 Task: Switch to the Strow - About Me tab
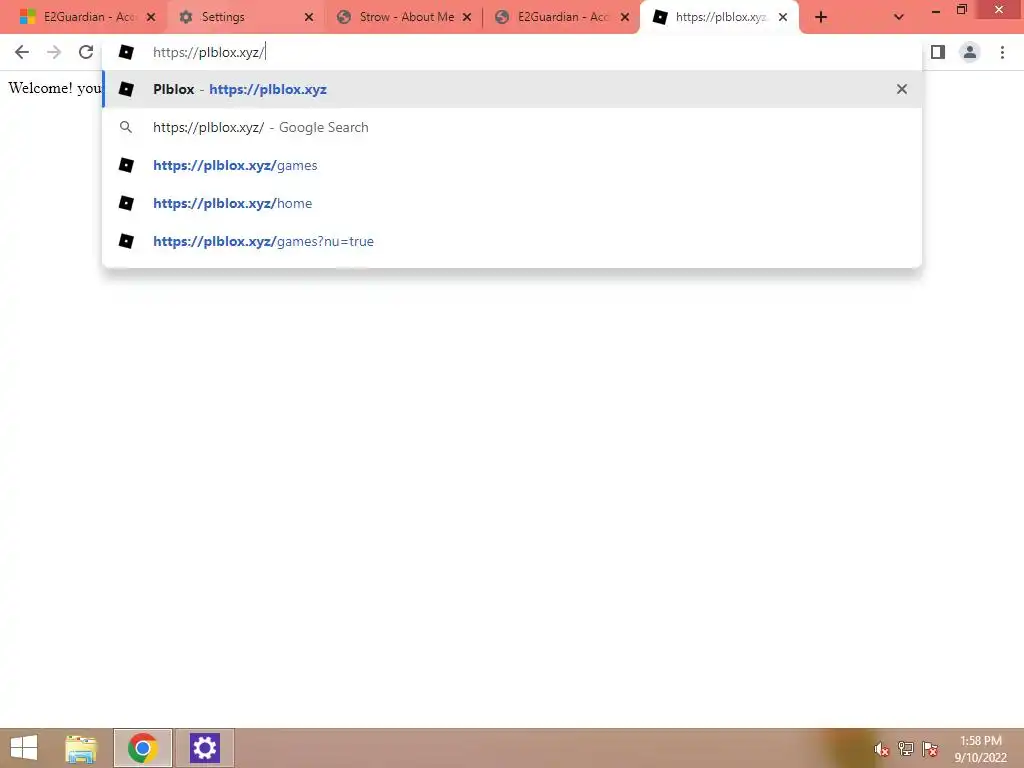tap(404, 17)
